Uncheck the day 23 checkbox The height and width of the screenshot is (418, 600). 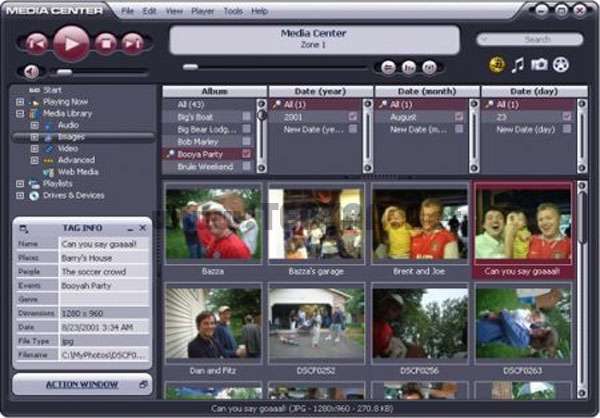567,116
